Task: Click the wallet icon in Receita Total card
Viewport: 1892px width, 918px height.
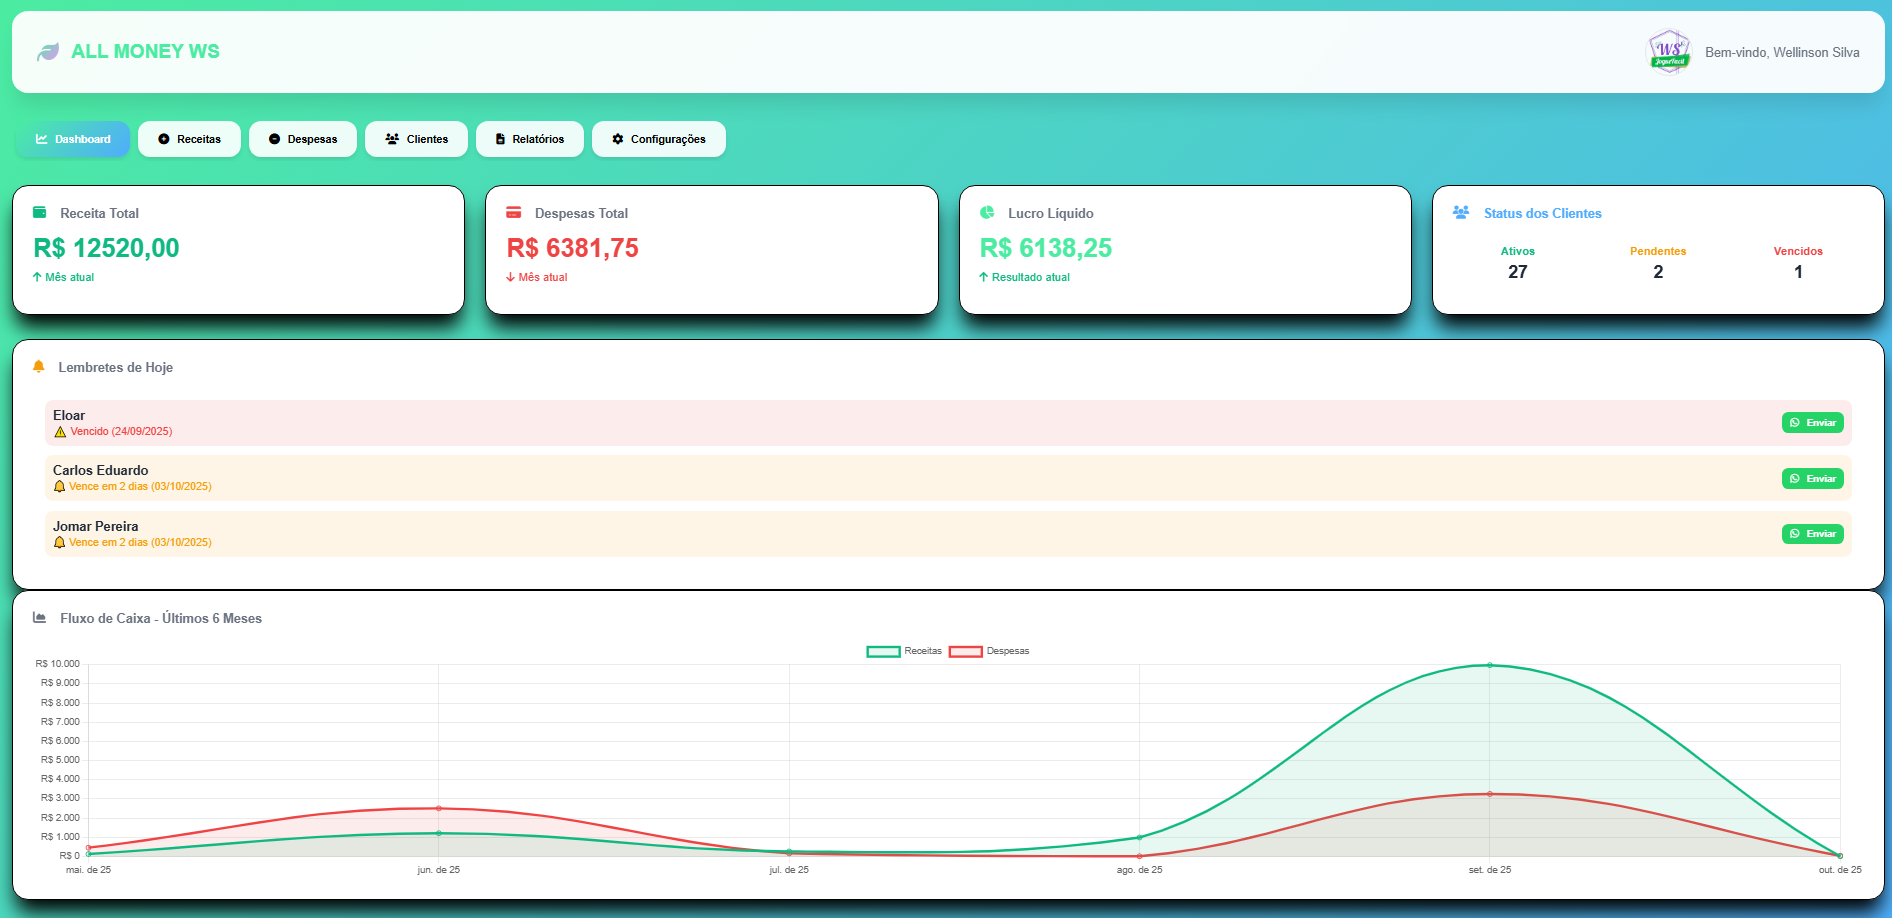Action: (40, 212)
